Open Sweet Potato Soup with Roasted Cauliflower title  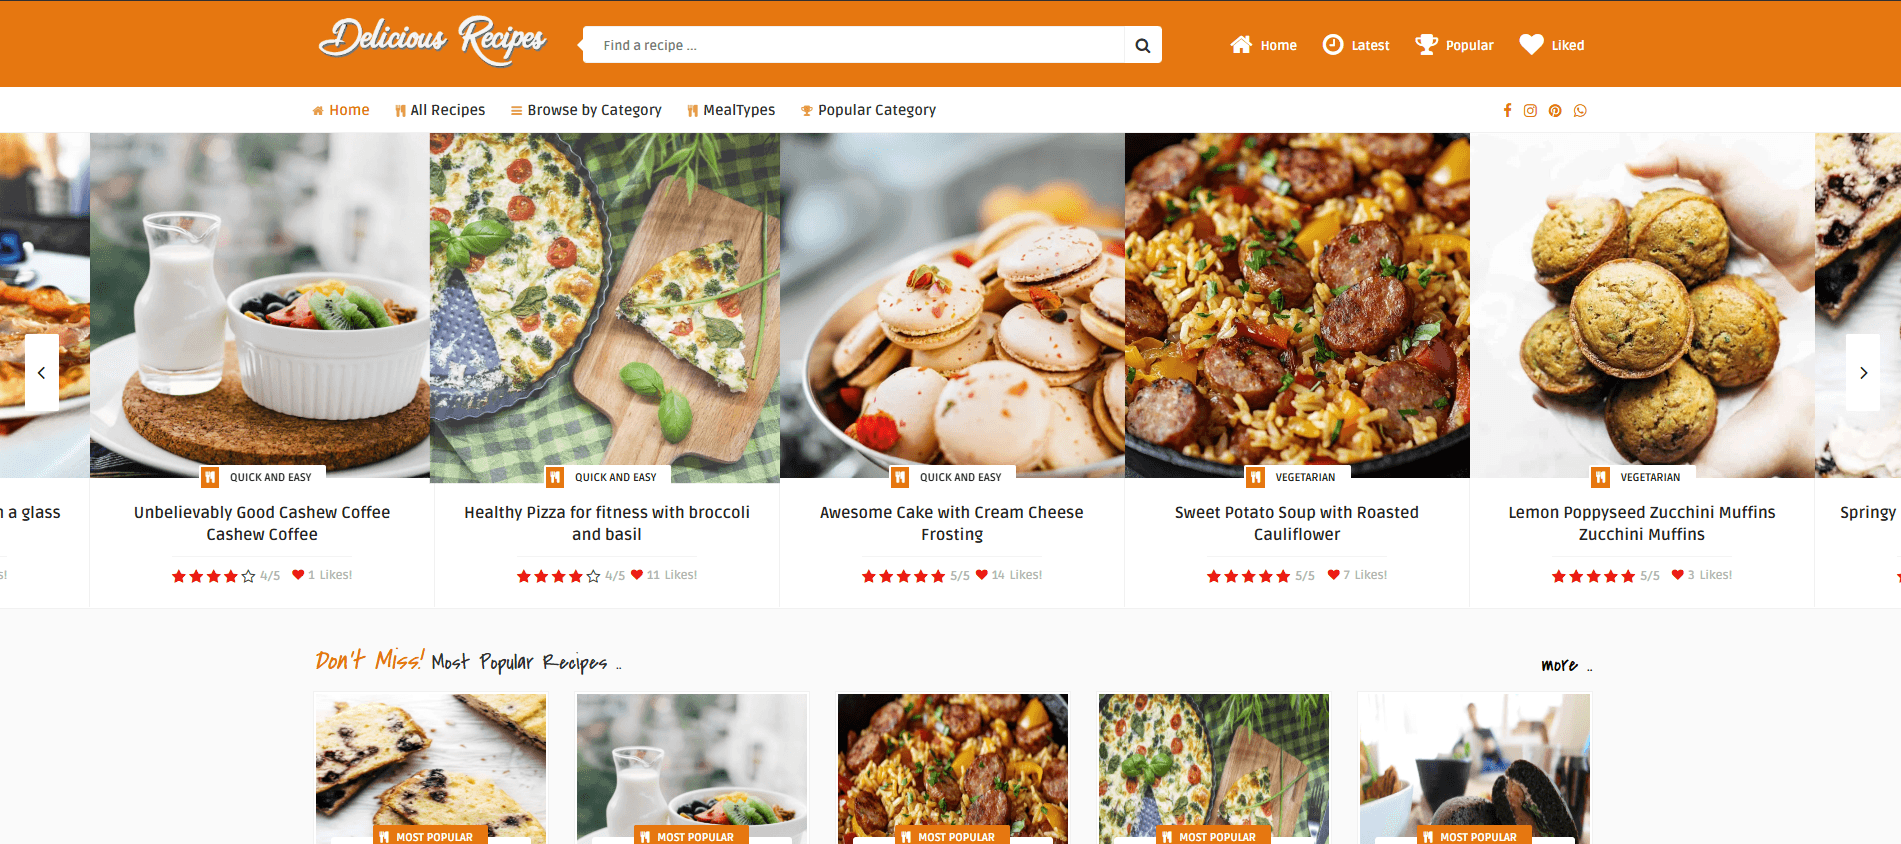[x=1297, y=523]
